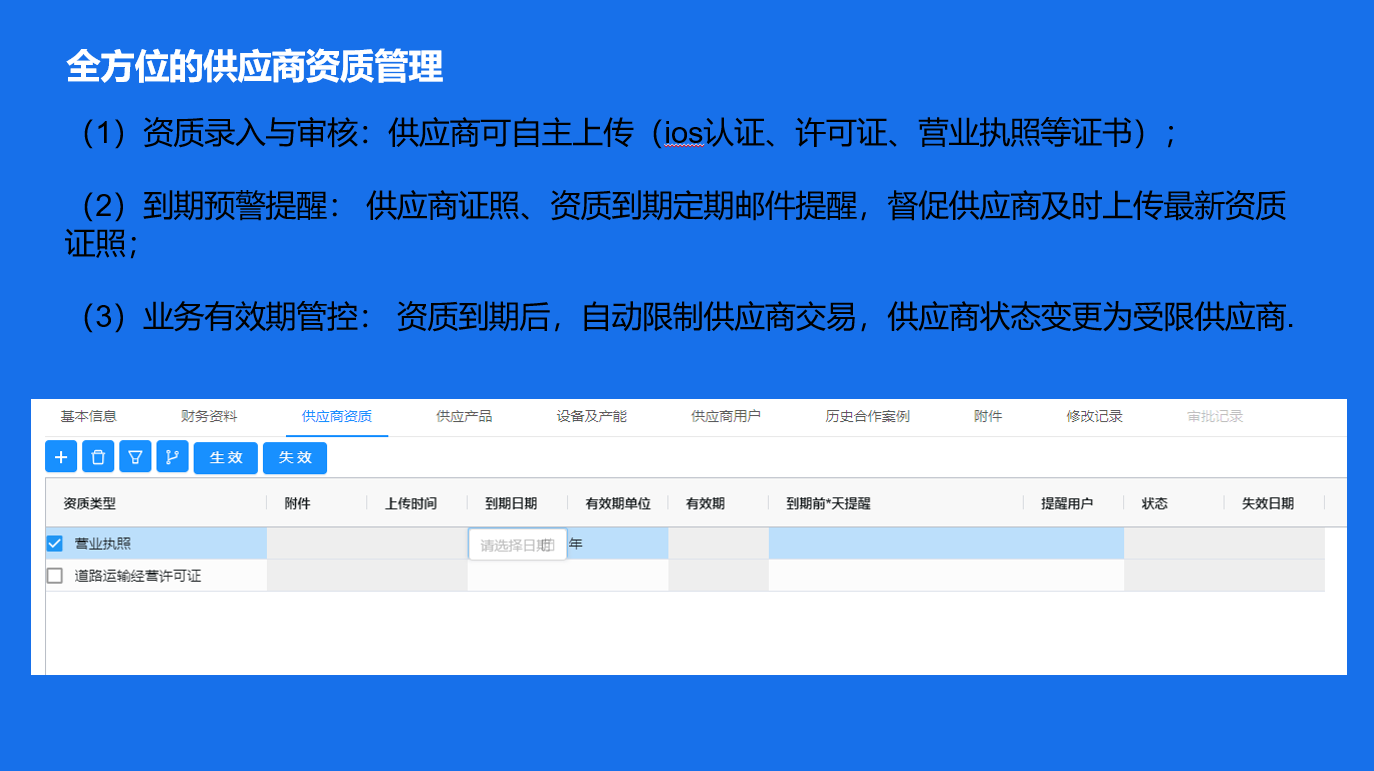Switch to 供应商用户 tab
The width and height of the screenshot is (1374, 771).
click(x=725, y=416)
